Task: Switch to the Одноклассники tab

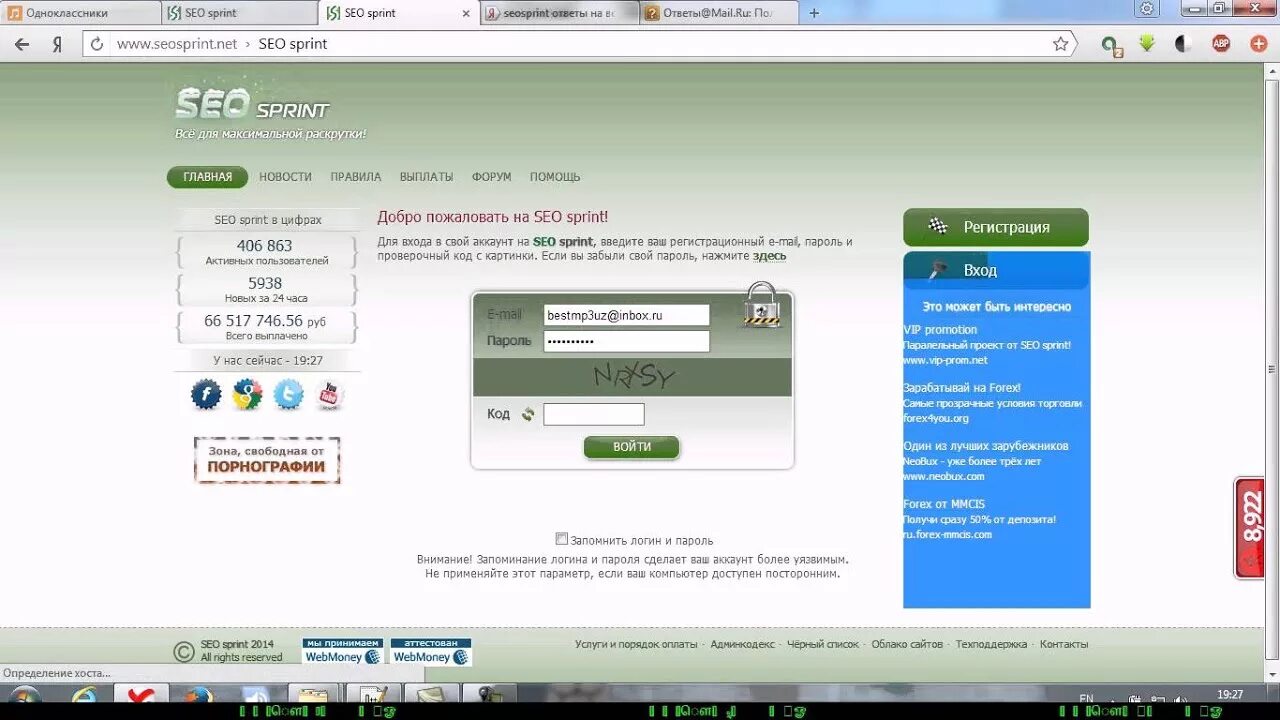Action: (x=80, y=13)
